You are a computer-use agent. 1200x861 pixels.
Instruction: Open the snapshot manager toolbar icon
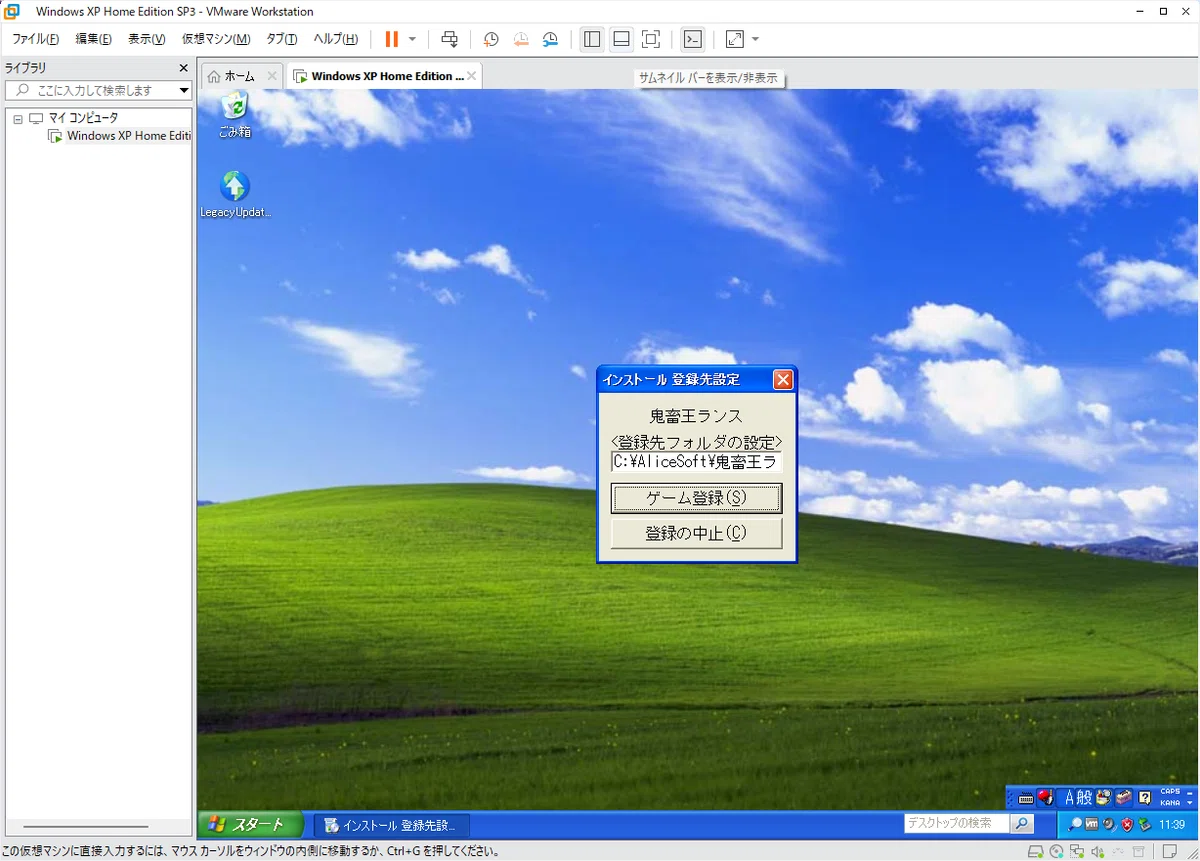[551, 39]
